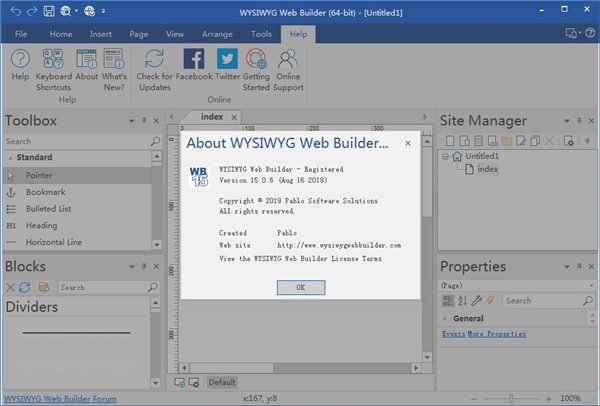Click OK in the About dialog

click(x=301, y=287)
